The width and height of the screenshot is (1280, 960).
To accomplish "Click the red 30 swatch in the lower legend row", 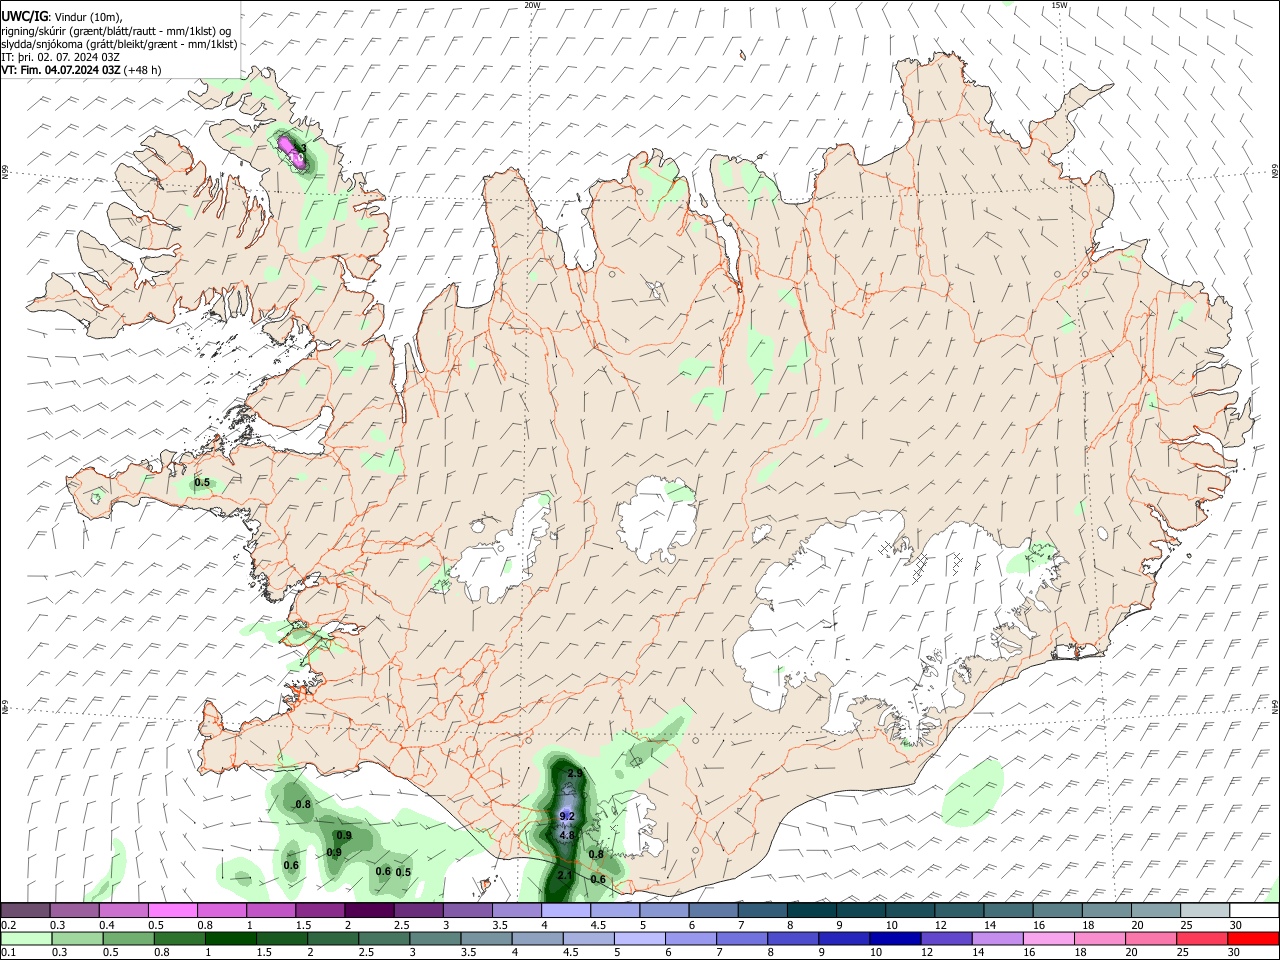I will (x=1254, y=939).
